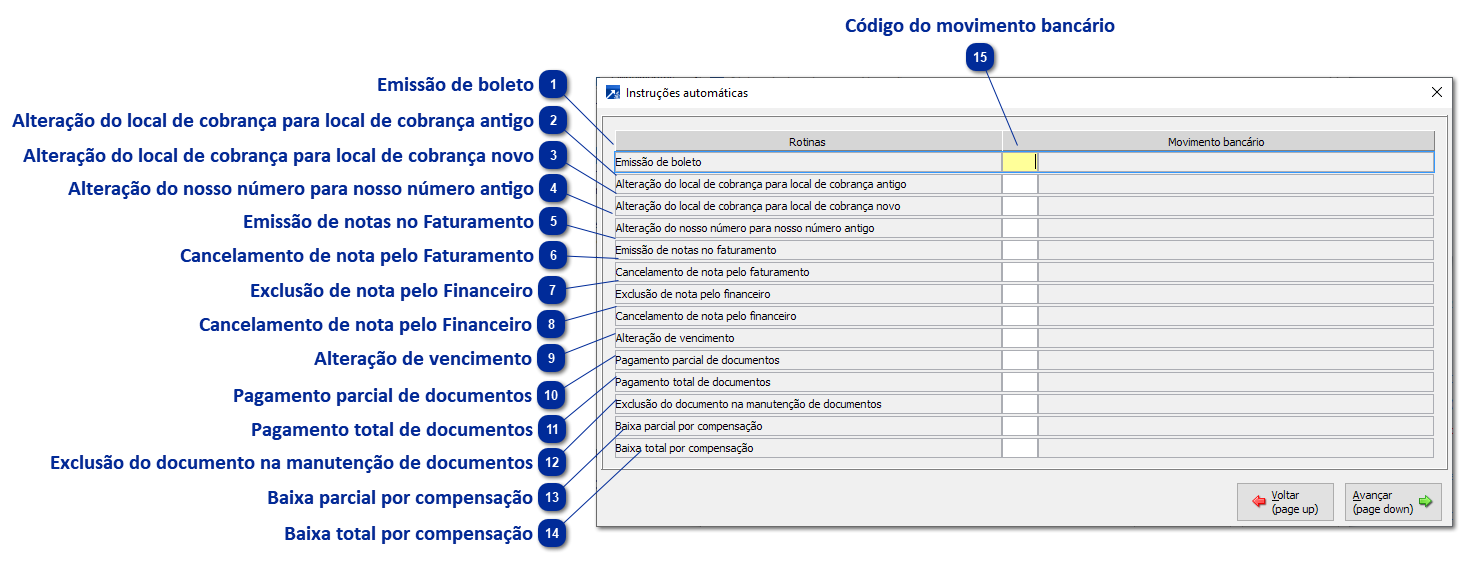Click code field for Pagamento total de documentos
This screenshot has height=562, width=1476.
(x=1019, y=382)
